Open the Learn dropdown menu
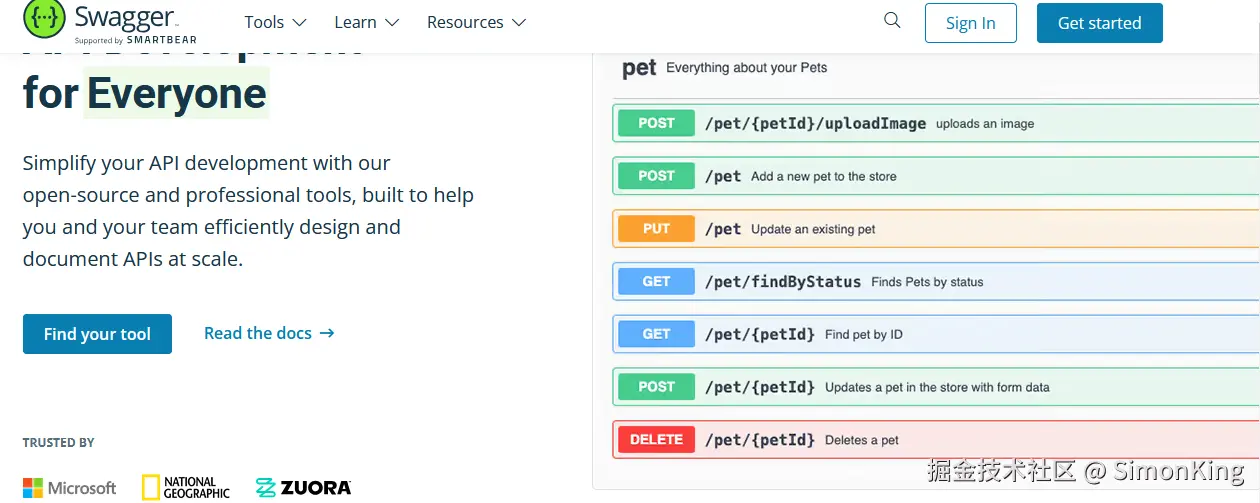1260x503 pixels. pyautogui.click(x=366, y=22)
